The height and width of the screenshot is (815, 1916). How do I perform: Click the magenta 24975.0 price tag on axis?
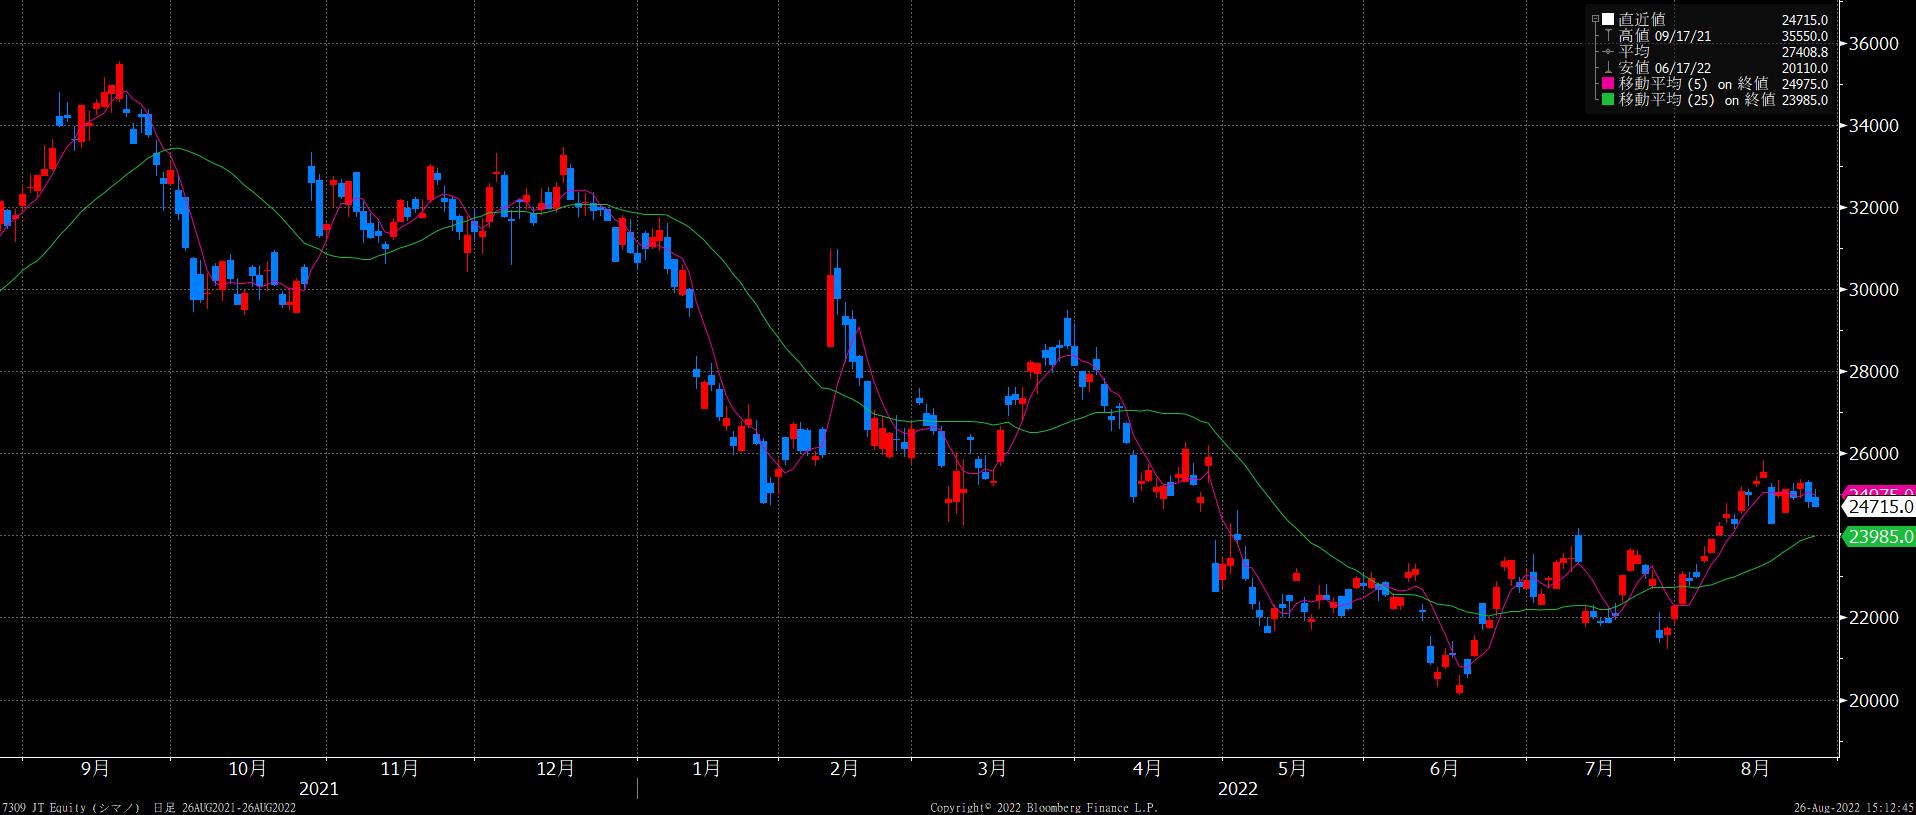[x=1879, y=491]
